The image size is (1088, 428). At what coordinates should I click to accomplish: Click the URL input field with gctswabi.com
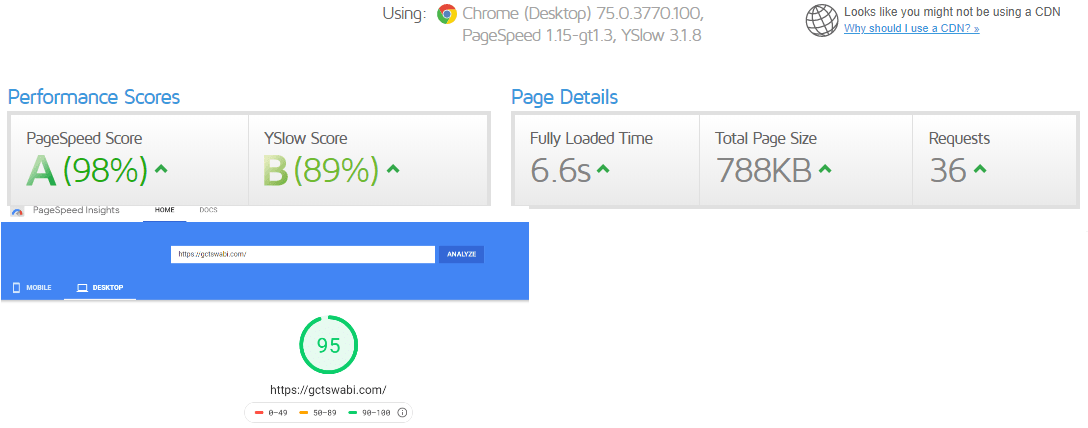pos(301,254)
